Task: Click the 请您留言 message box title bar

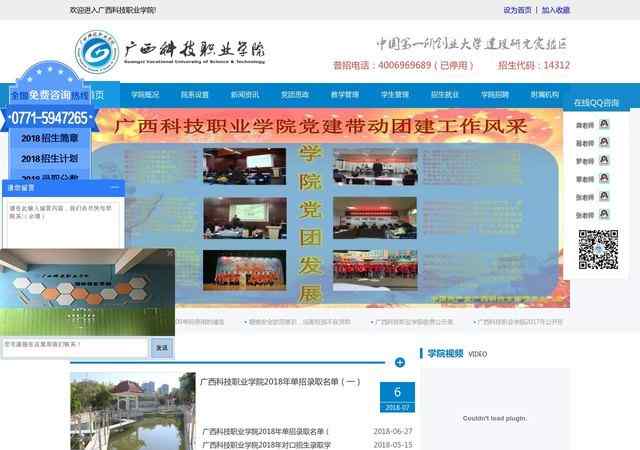Action: click(63, 187)
